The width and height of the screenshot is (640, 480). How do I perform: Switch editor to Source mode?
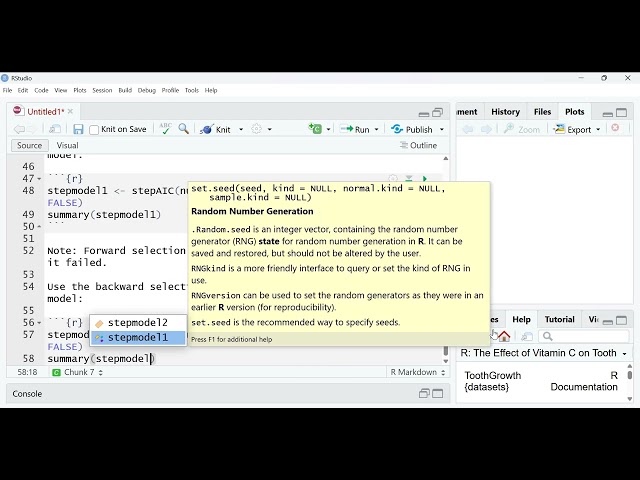pyautogui.click(x=29, y=145)
